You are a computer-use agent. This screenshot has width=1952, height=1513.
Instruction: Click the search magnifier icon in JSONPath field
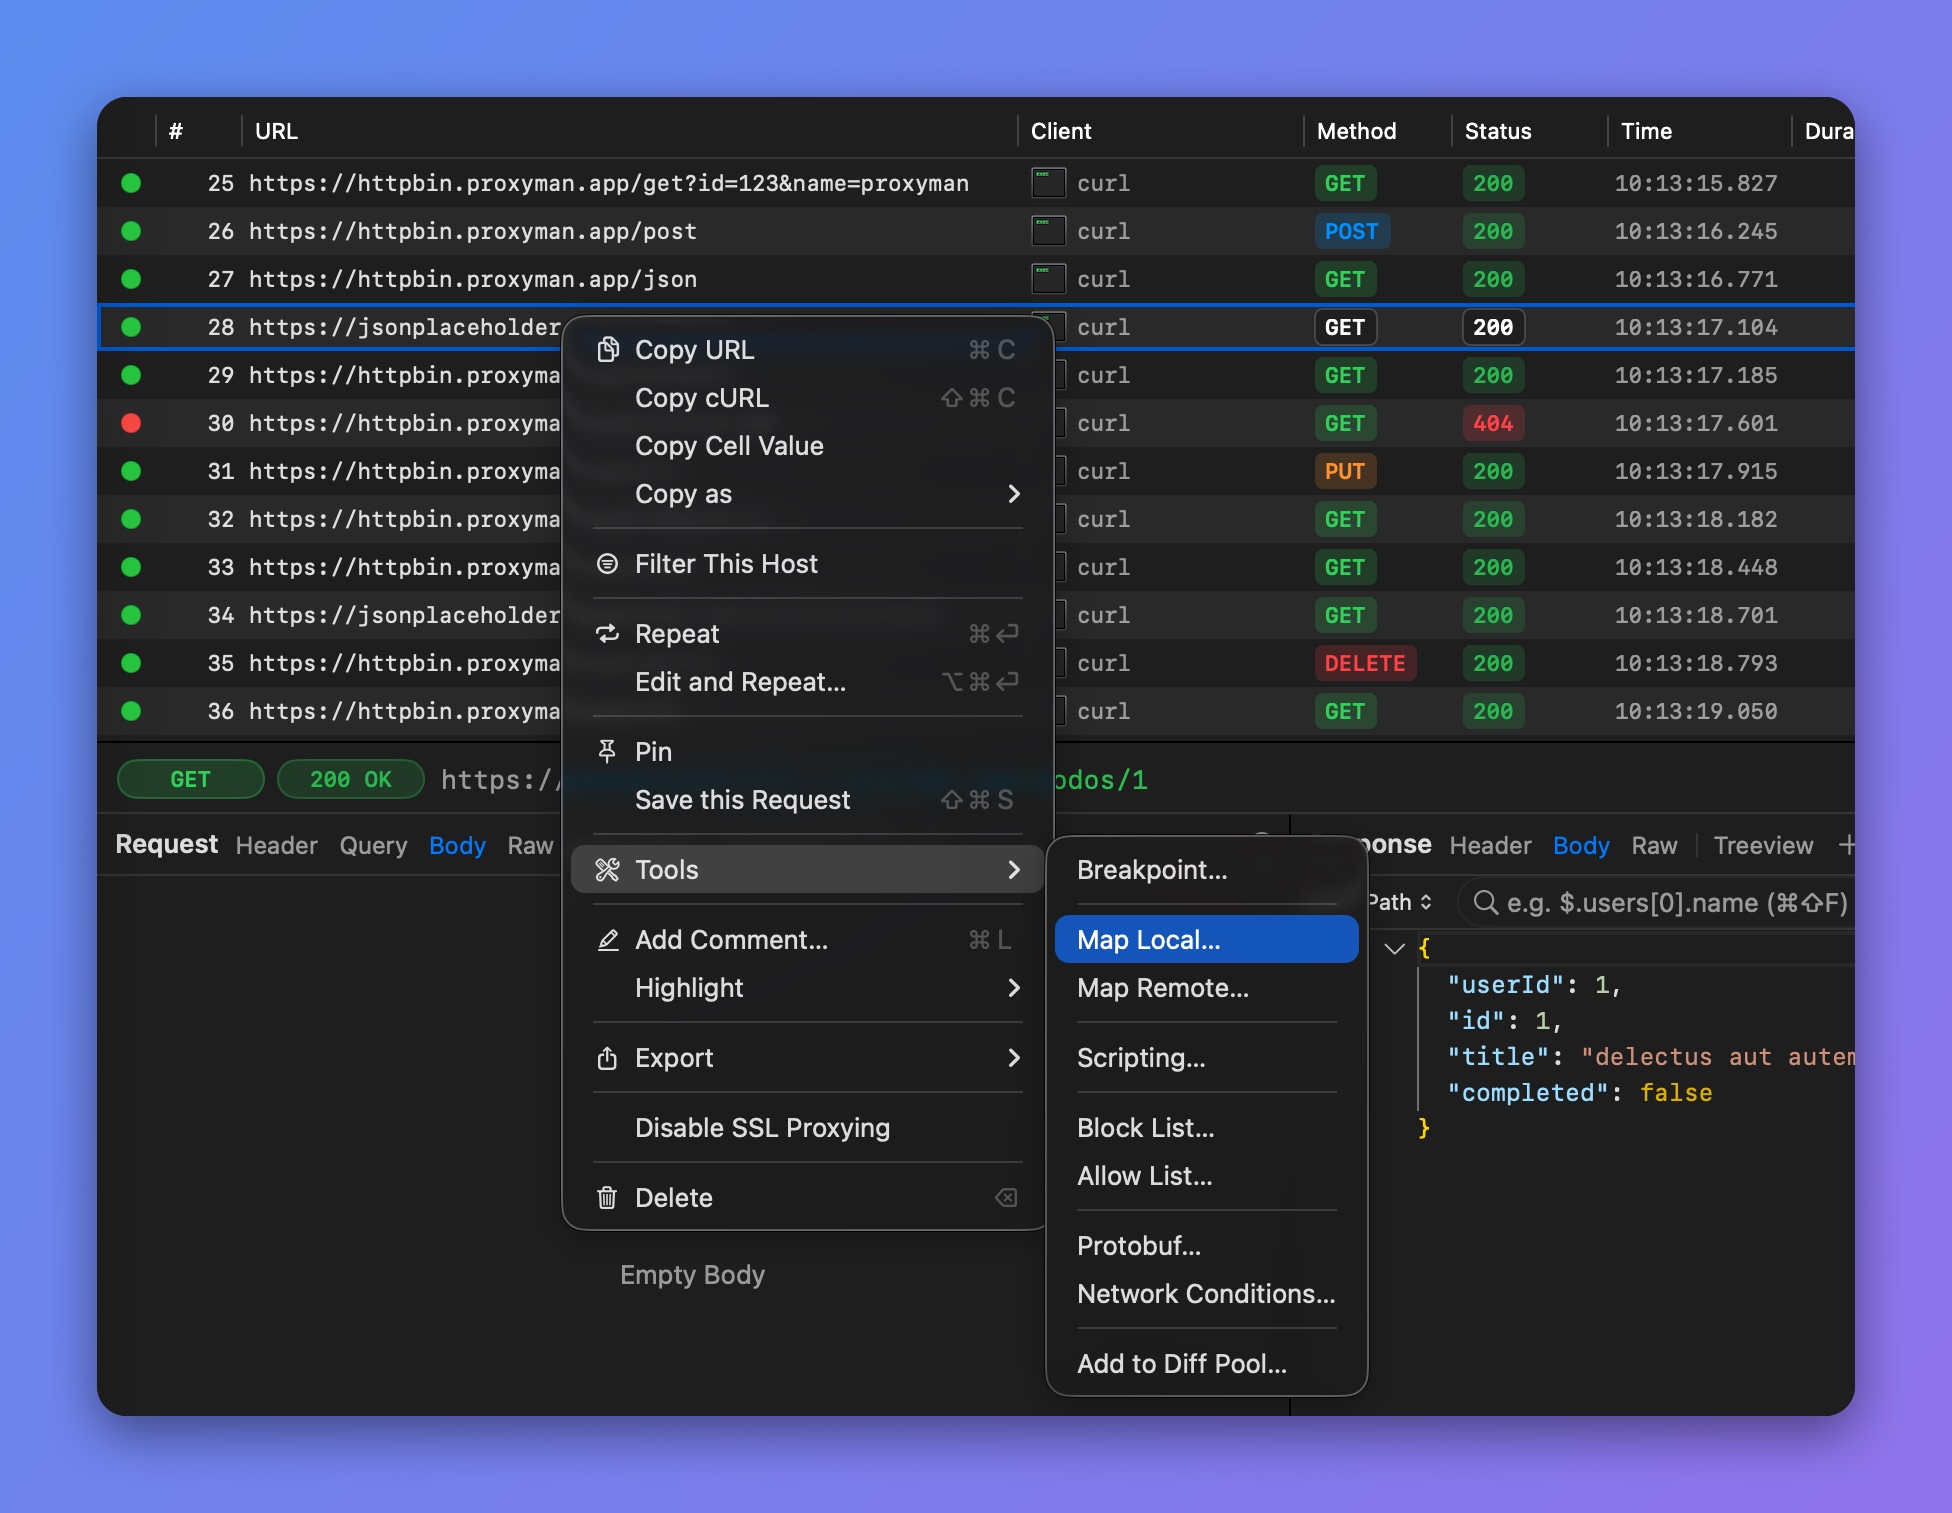(1485, 903)
